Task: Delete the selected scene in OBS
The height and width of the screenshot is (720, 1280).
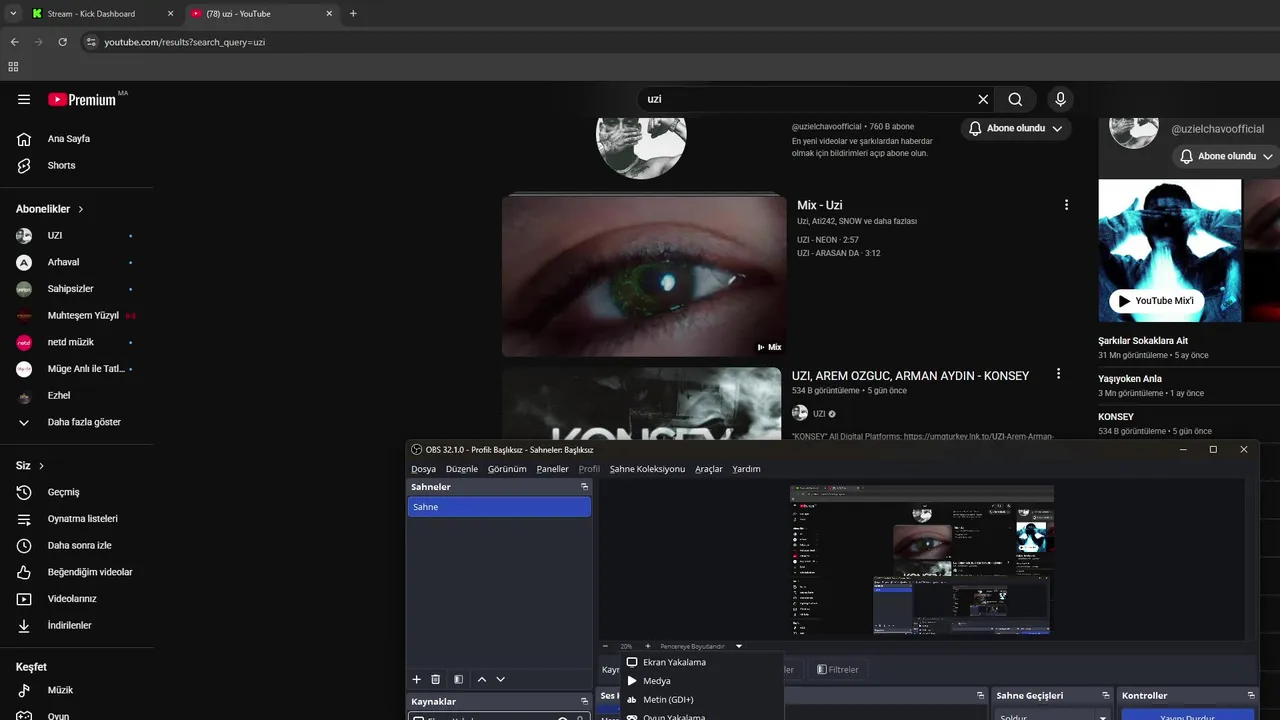Action: pyautogui.click(x=436, y=679)
